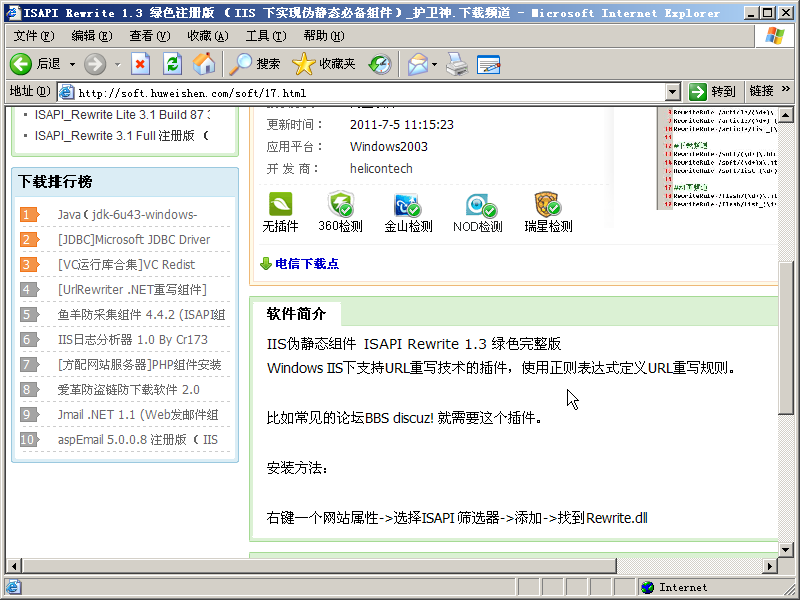The image size is (800, 600).
Task: Click the vertical scrollbar up arrow
Action: (785, 115)
